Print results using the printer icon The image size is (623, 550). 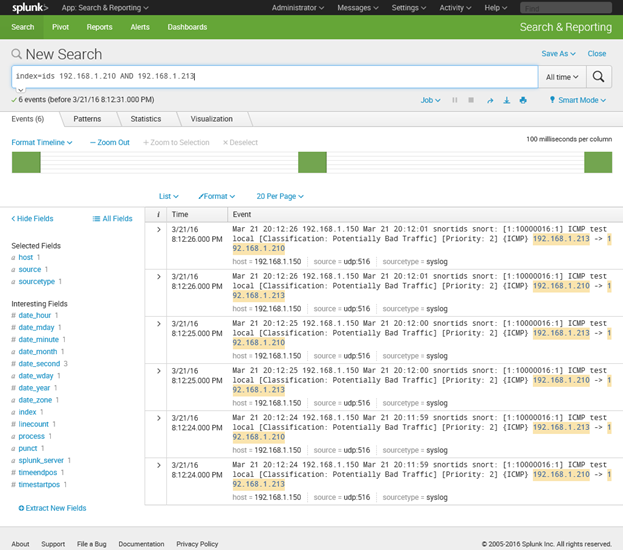pyautogui.click(x=524, y=100)
